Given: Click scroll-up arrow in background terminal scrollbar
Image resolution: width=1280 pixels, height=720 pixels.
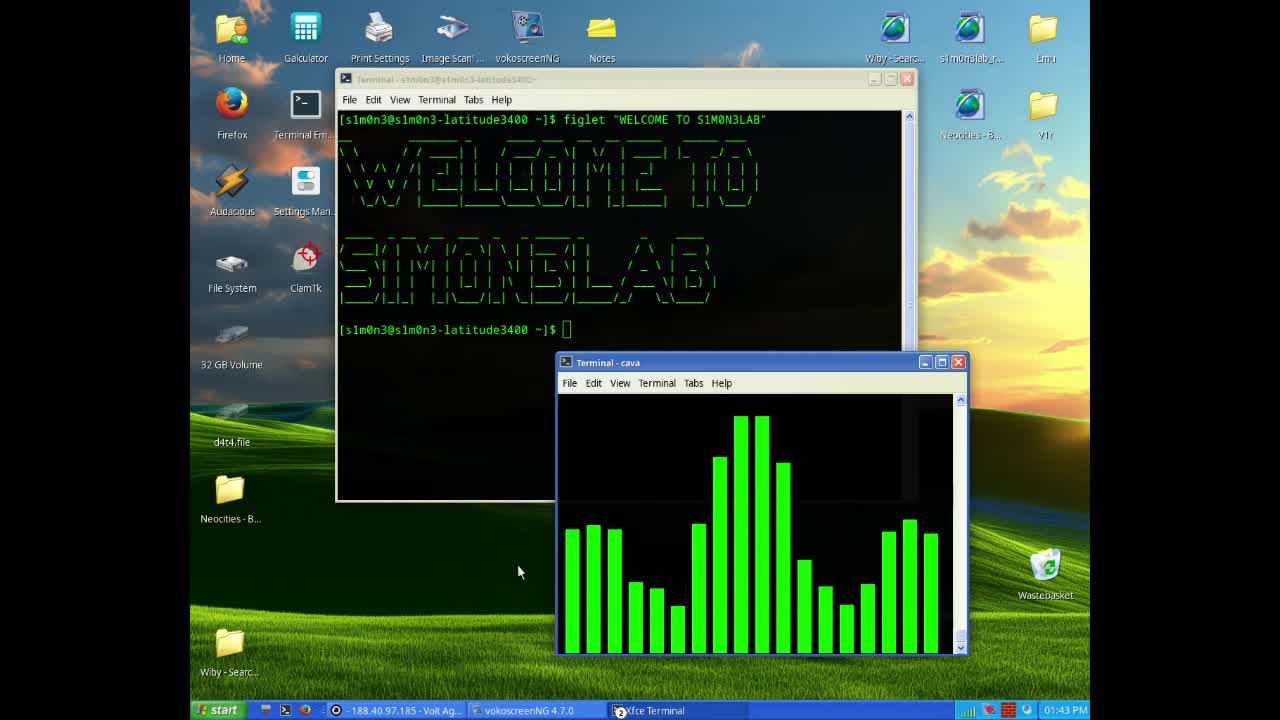Looking at the screenshot, I should click(909, 117).
